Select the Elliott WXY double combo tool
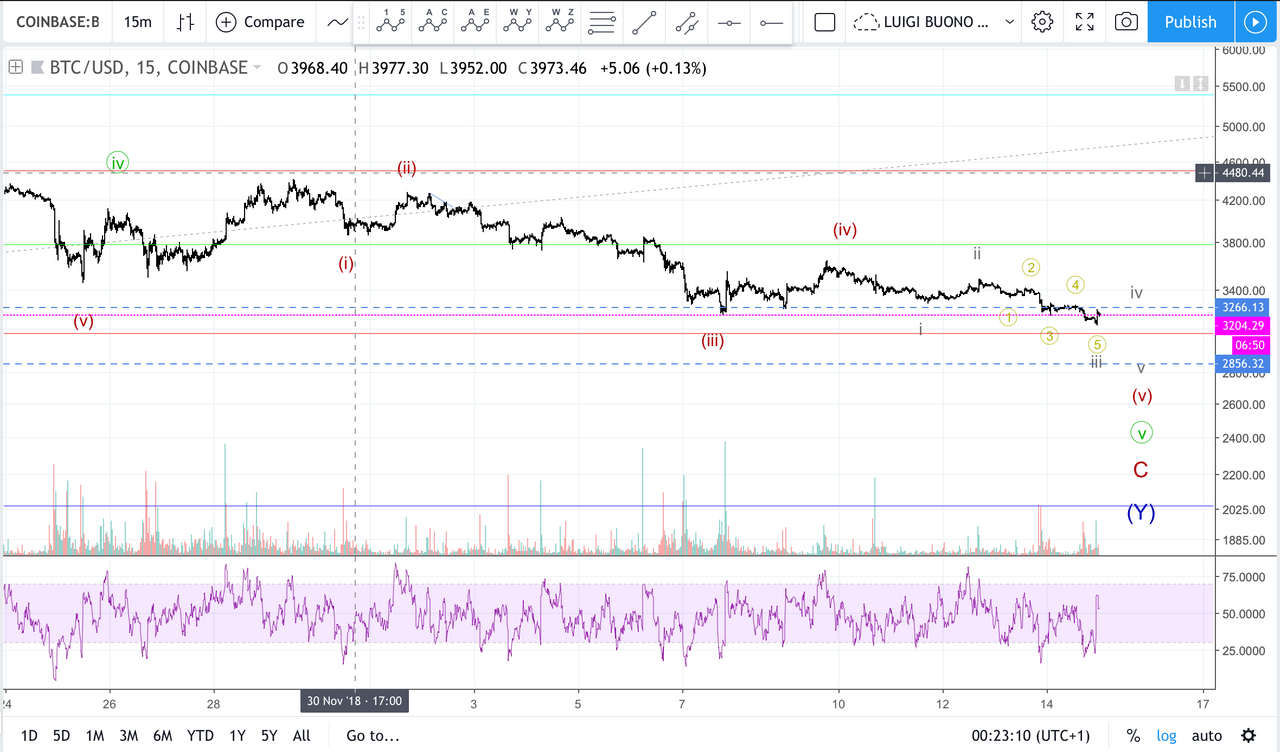1280x752 pixels. click(518, 22)
